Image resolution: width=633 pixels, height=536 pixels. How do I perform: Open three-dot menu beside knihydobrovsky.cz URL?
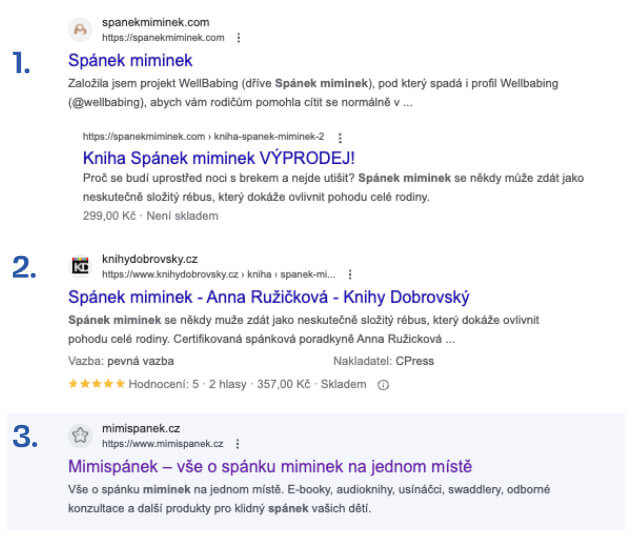[x=350, y=274]
